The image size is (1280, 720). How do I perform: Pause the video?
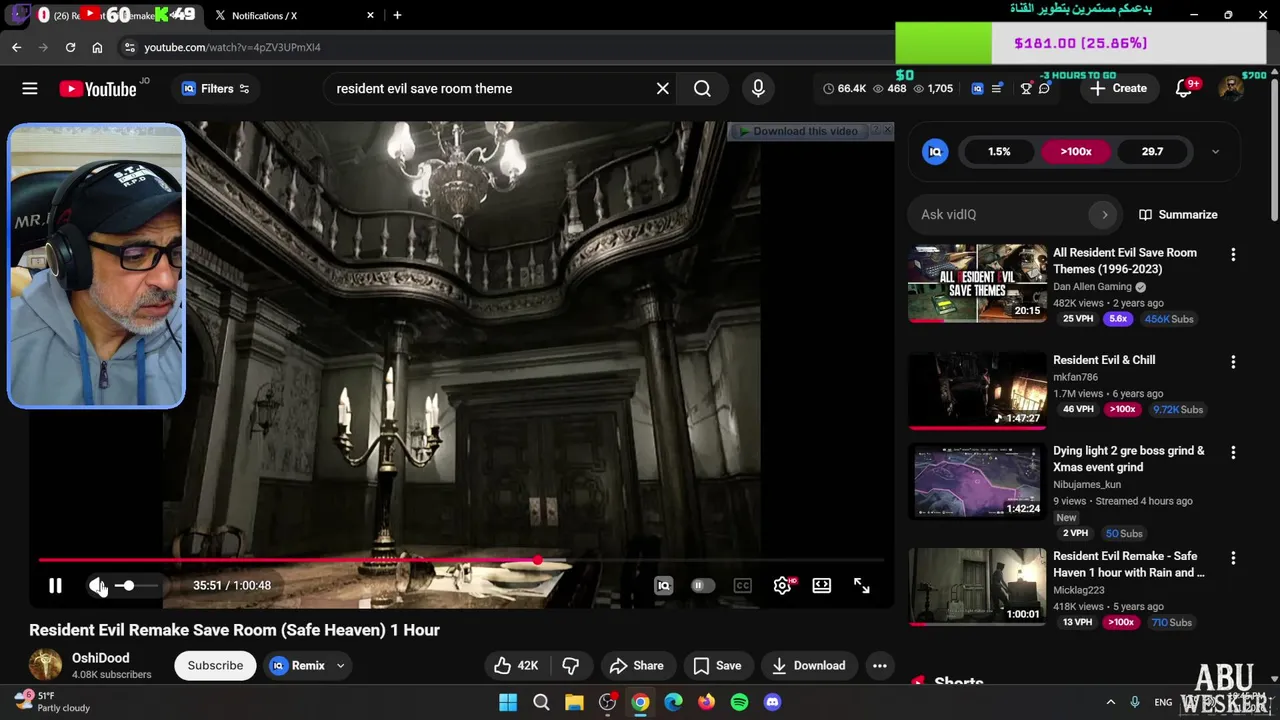point(55,585)
